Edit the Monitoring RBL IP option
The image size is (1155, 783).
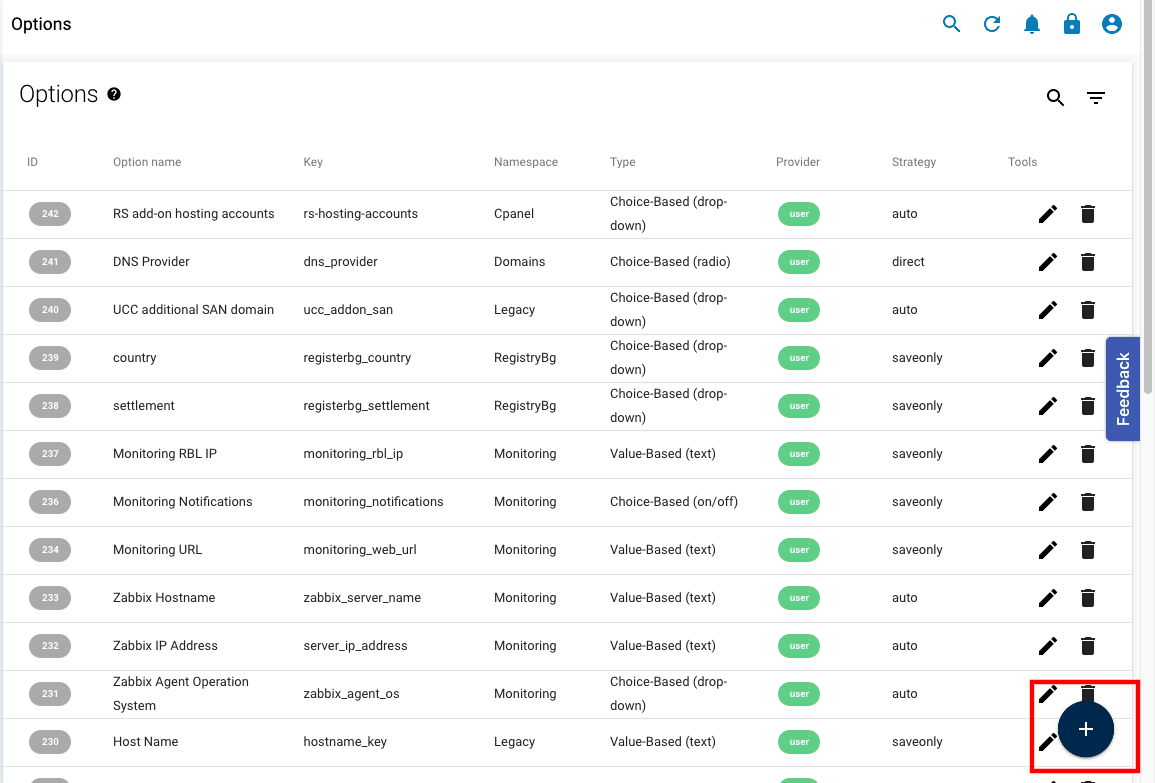point(1047,454)
